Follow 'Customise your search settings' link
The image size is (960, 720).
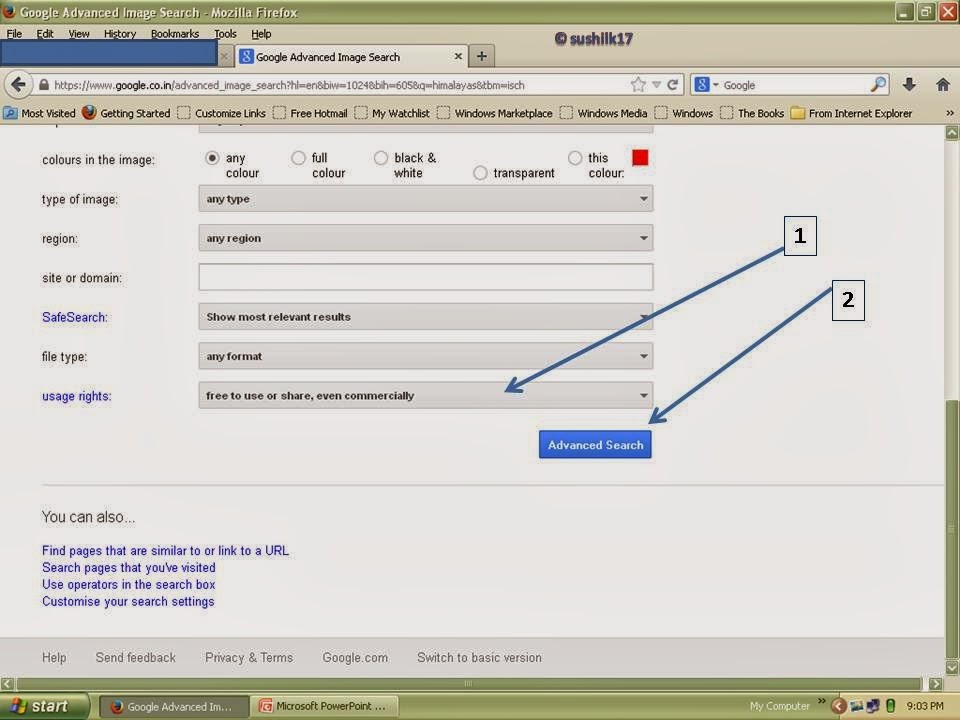pos(128,602)
